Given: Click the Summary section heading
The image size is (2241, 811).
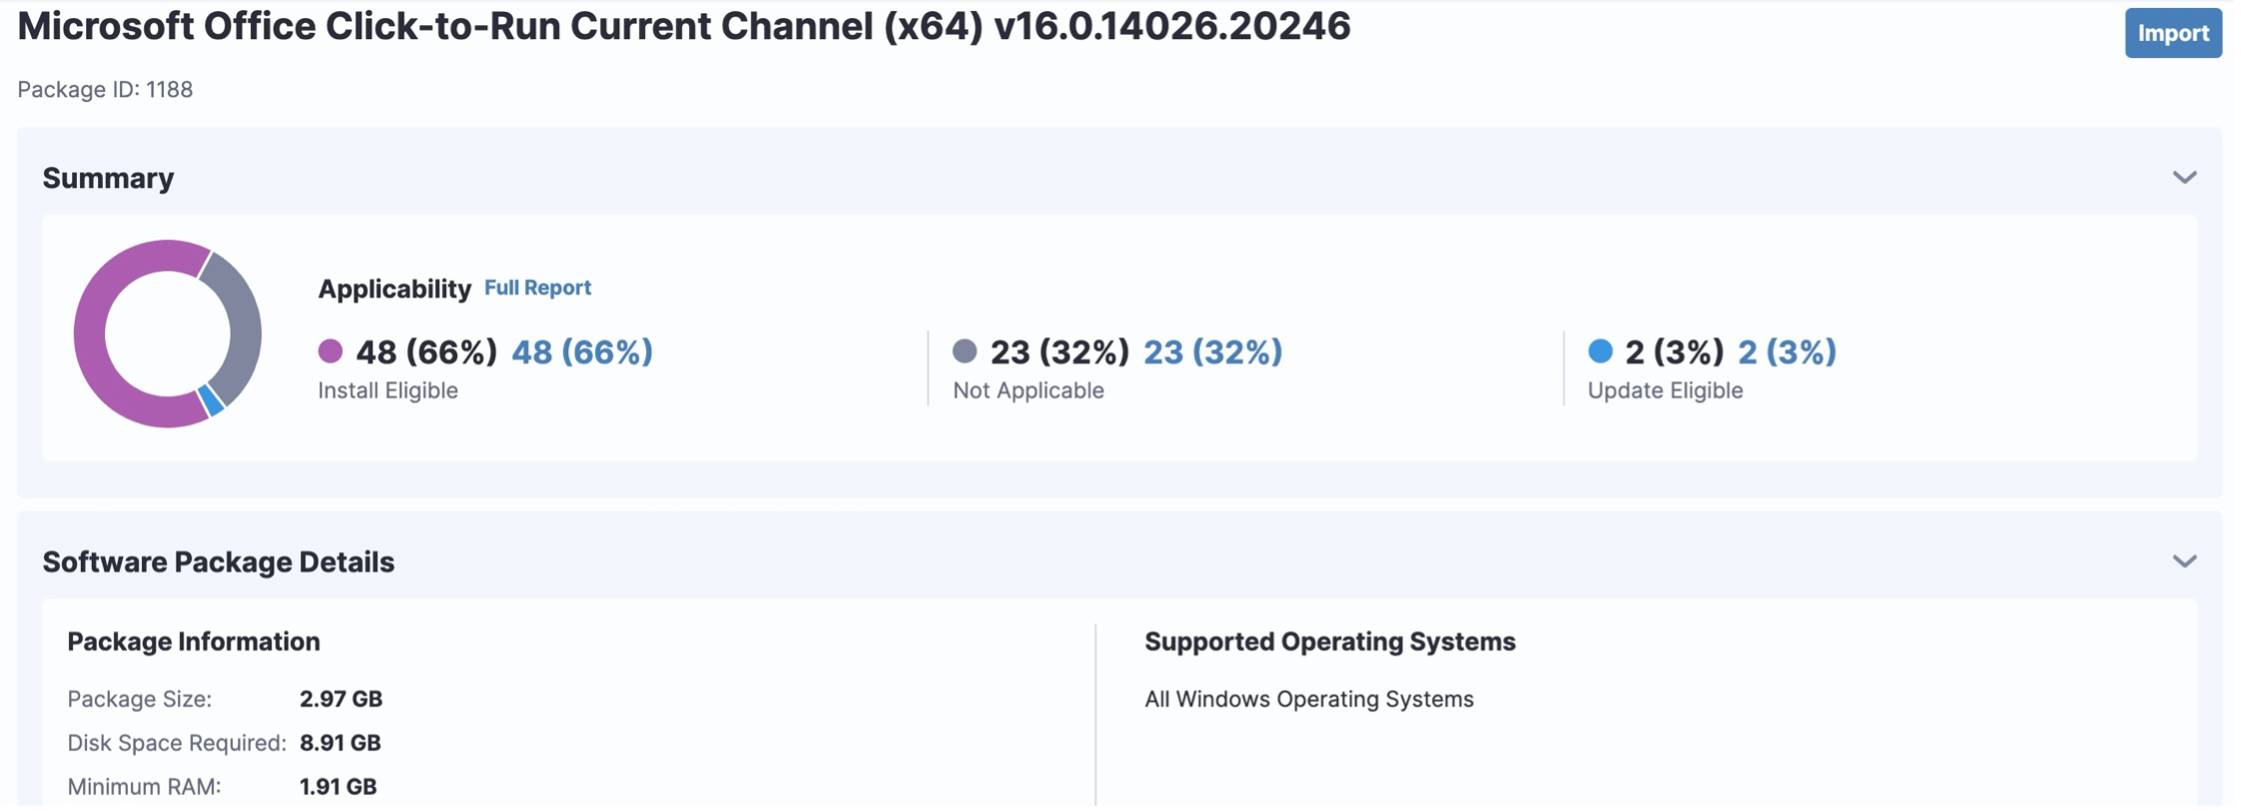Looking at the screenshot, I should pyautogui.click(x=108, y=178).
